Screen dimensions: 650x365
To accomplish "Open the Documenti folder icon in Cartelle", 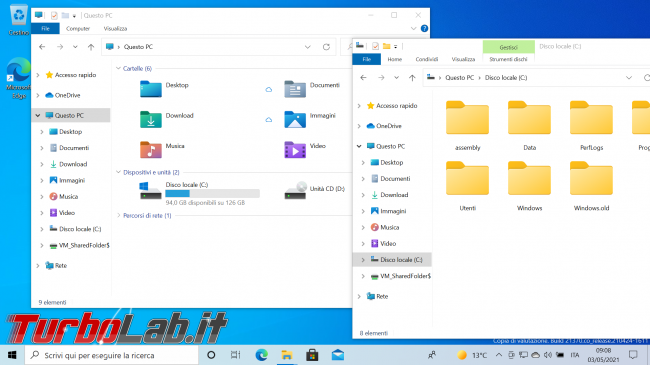I will 295,89.
